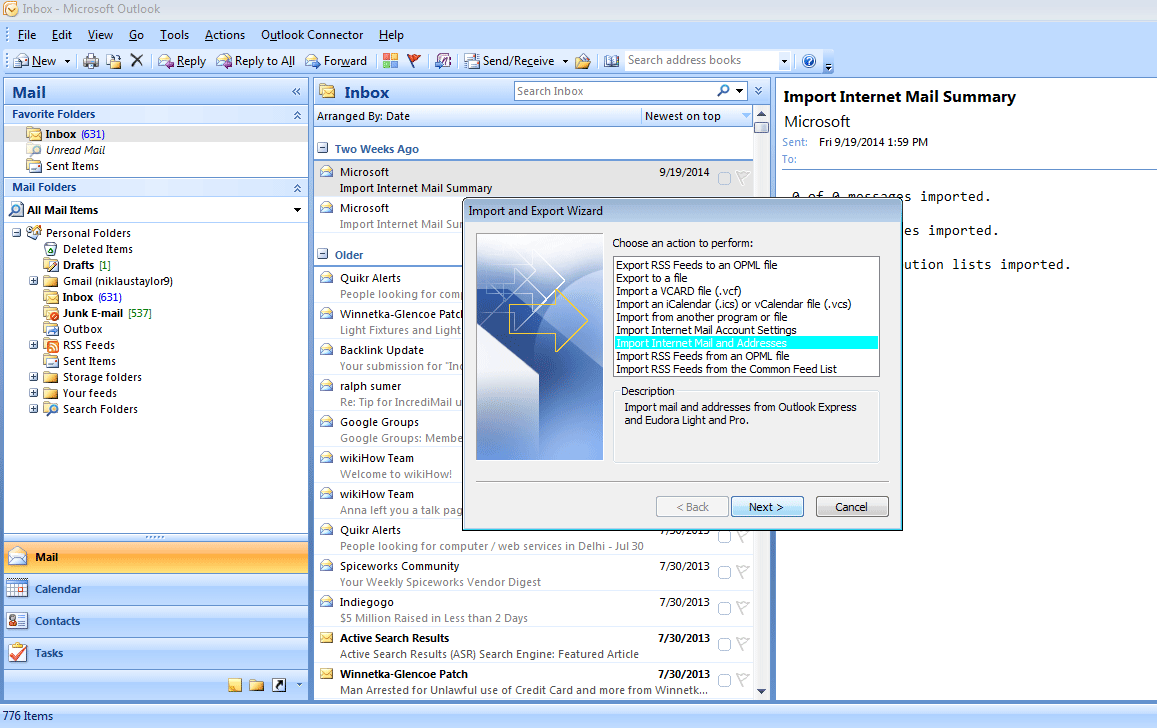
Task: Open the Edit menu
Action: click(x=61, y=35)
